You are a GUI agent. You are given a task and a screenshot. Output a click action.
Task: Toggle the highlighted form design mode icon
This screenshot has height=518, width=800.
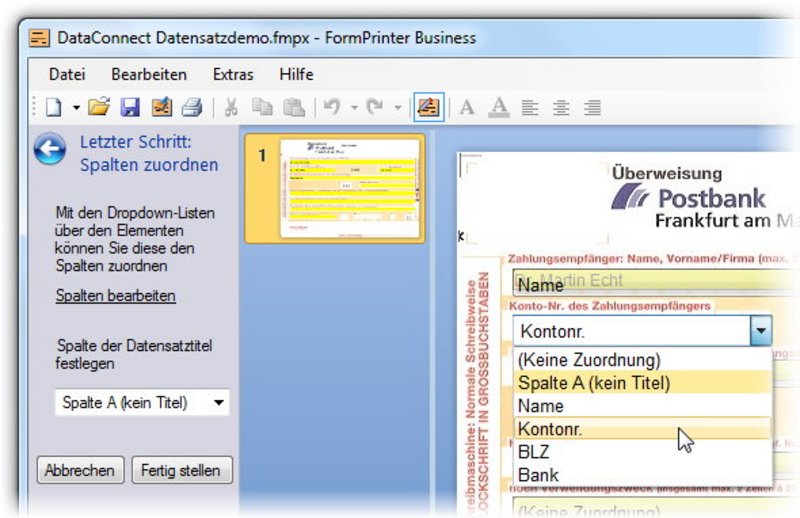(429, 107)
